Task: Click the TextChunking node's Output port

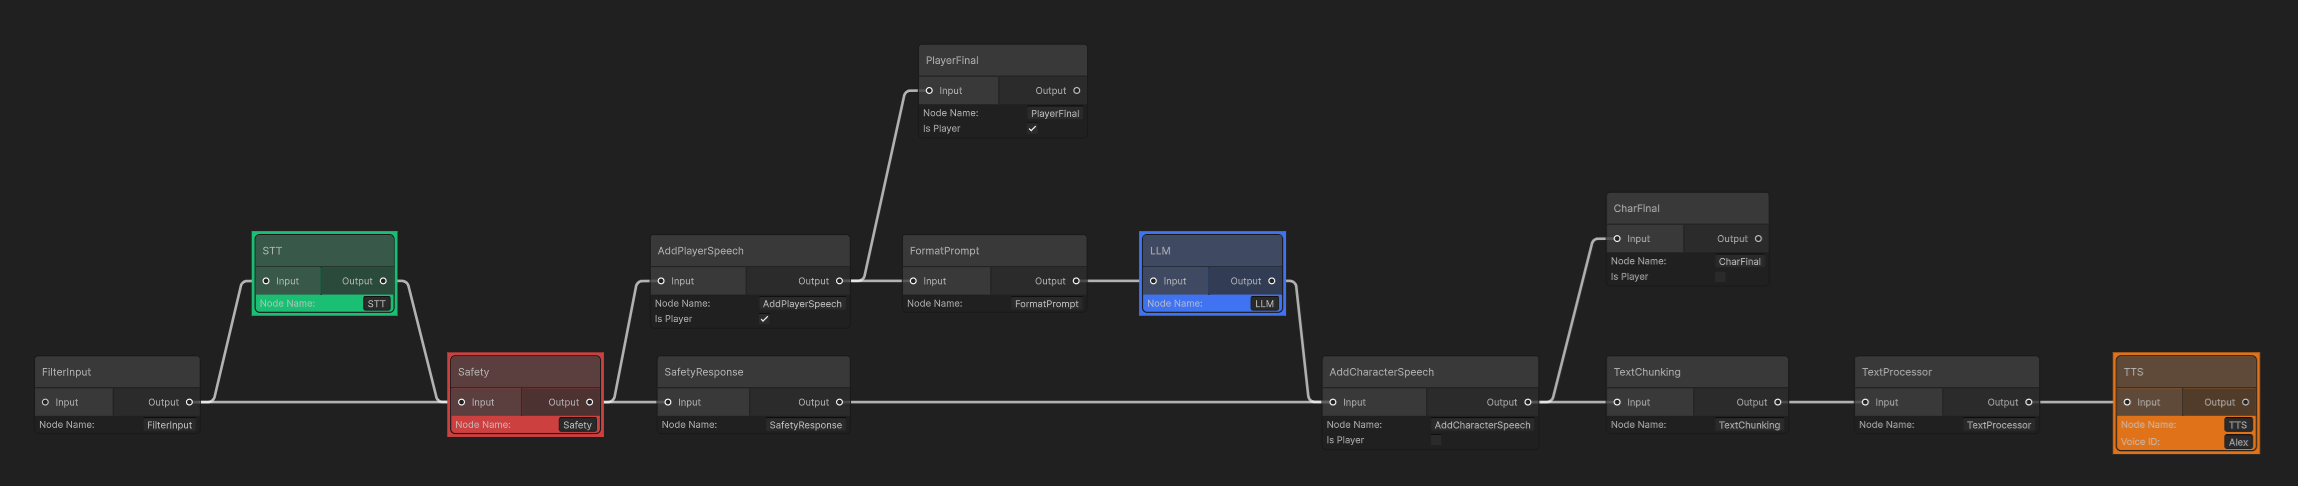Action: click(1778, 402)
